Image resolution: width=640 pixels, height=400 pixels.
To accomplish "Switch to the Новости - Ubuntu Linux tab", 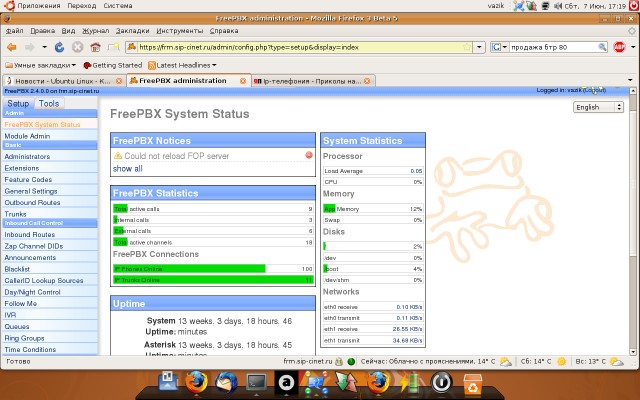I will coord(64,81).
